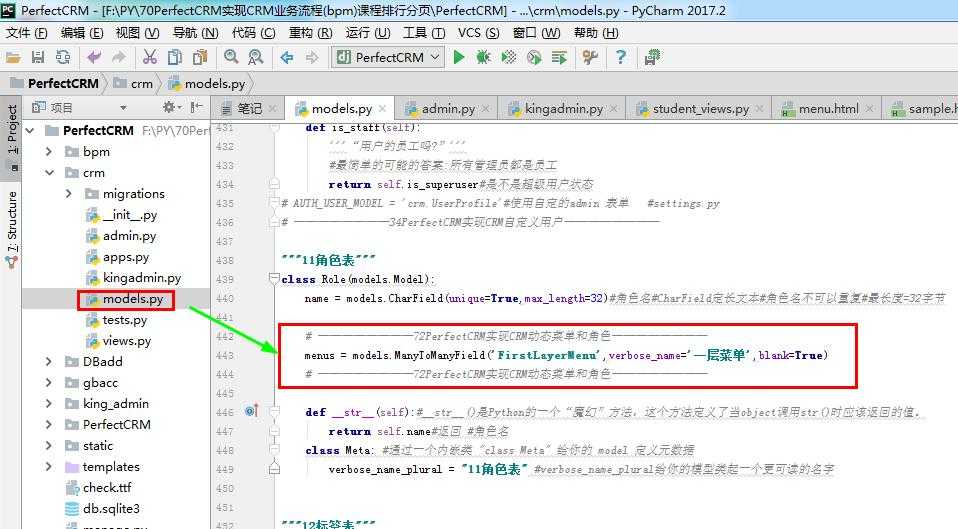
Task: Switch to the student_views.py editor tab
Action: 700,109
